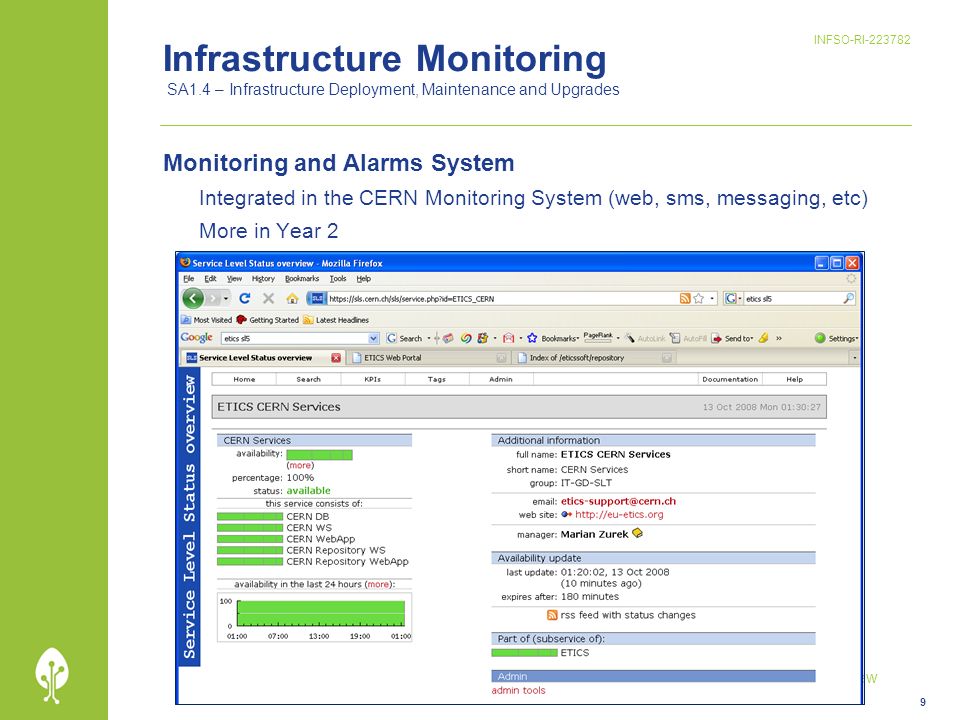Open the Send to dropdown
The height and width of the screenshot is (720, 960).
(732, 338)
